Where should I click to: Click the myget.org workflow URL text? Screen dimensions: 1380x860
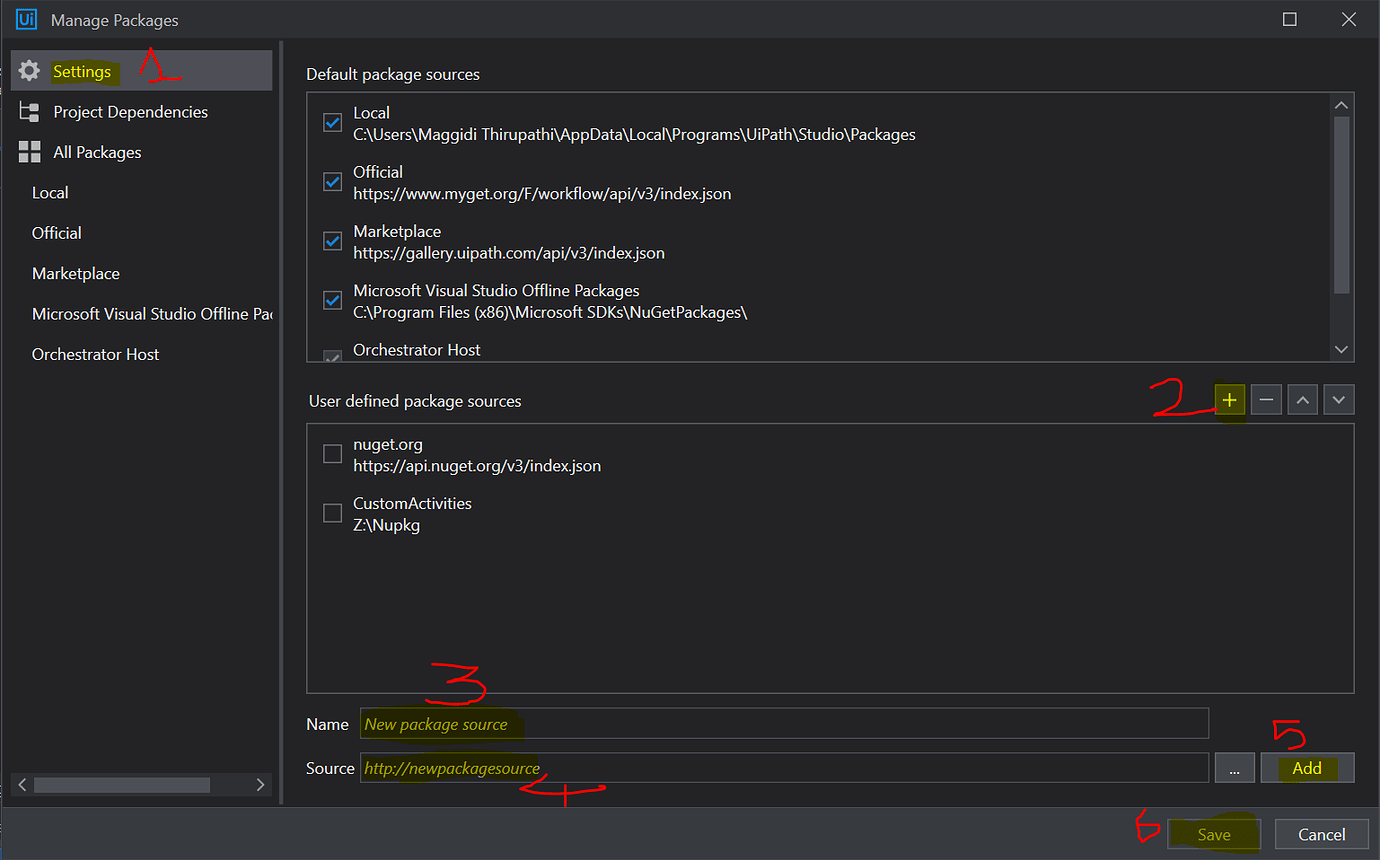click(542, 194)
